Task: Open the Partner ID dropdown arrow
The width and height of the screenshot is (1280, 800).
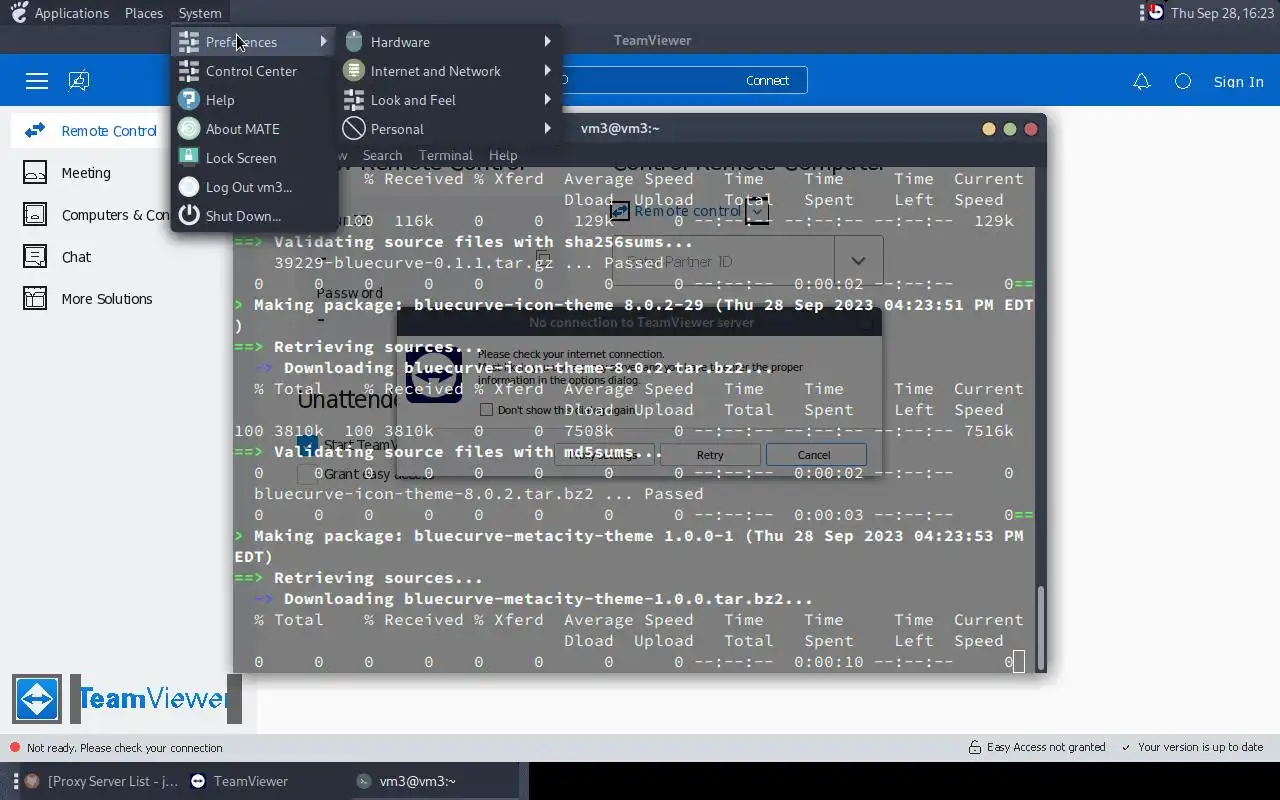Action: click(x=858, y=261)
